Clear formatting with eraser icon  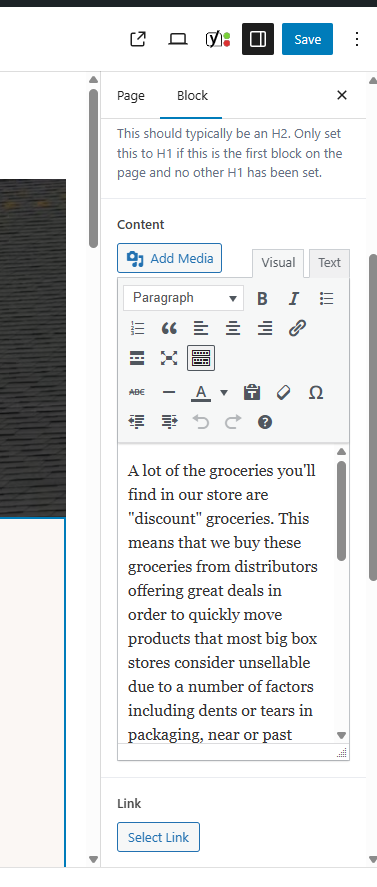point(284,392)
